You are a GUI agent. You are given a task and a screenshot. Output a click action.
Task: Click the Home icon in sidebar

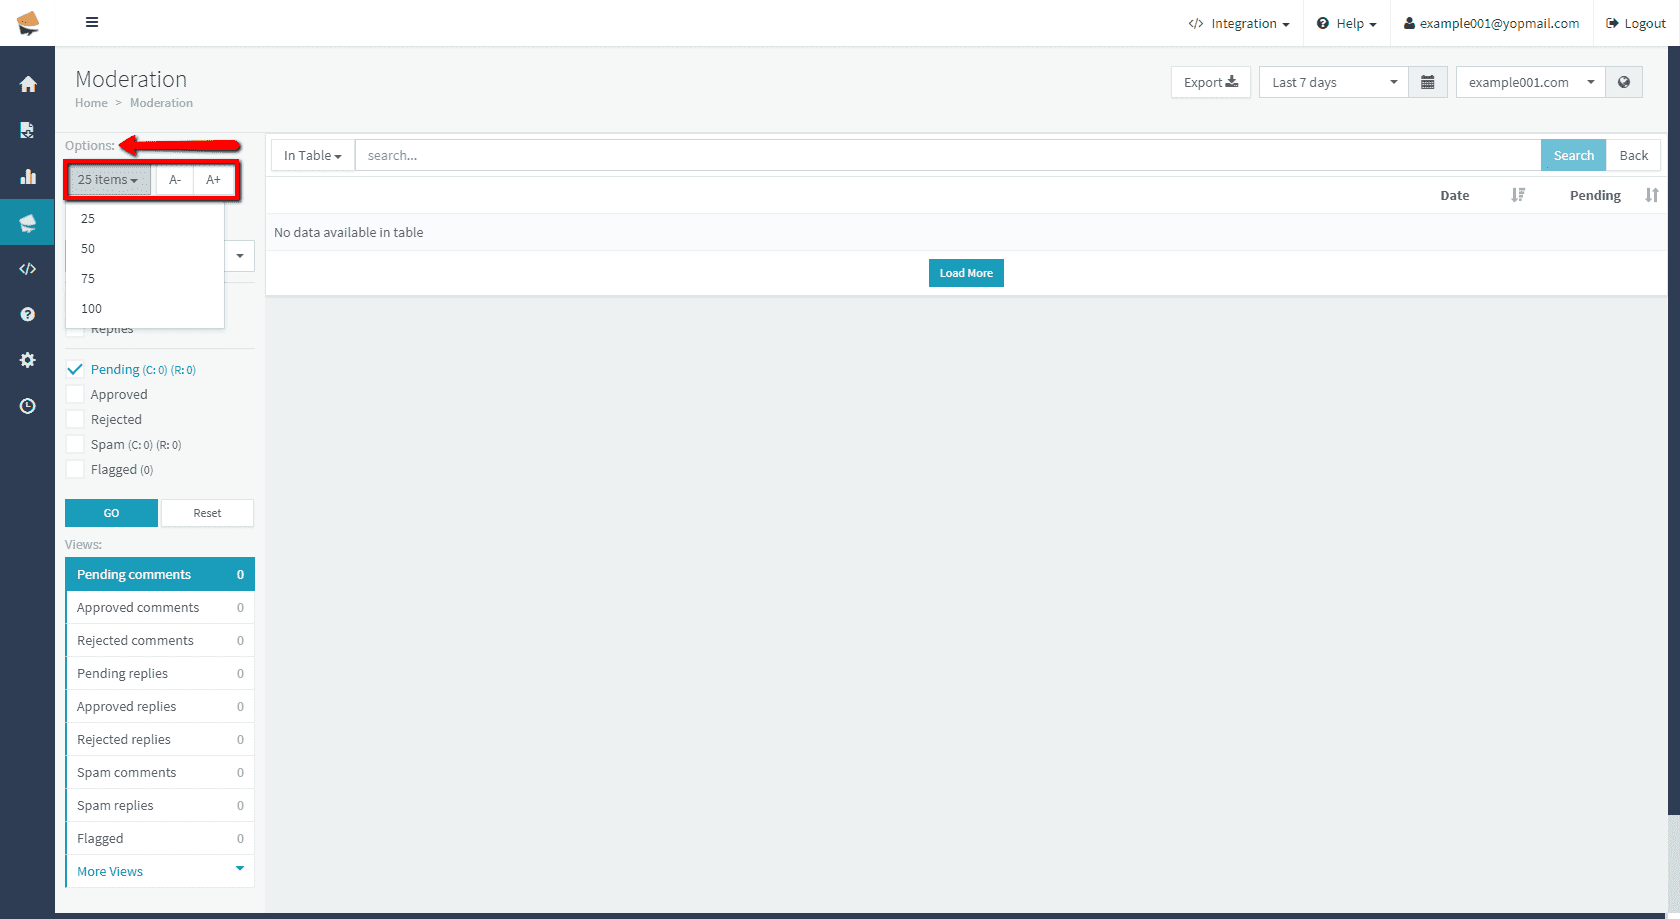point(28,85)
